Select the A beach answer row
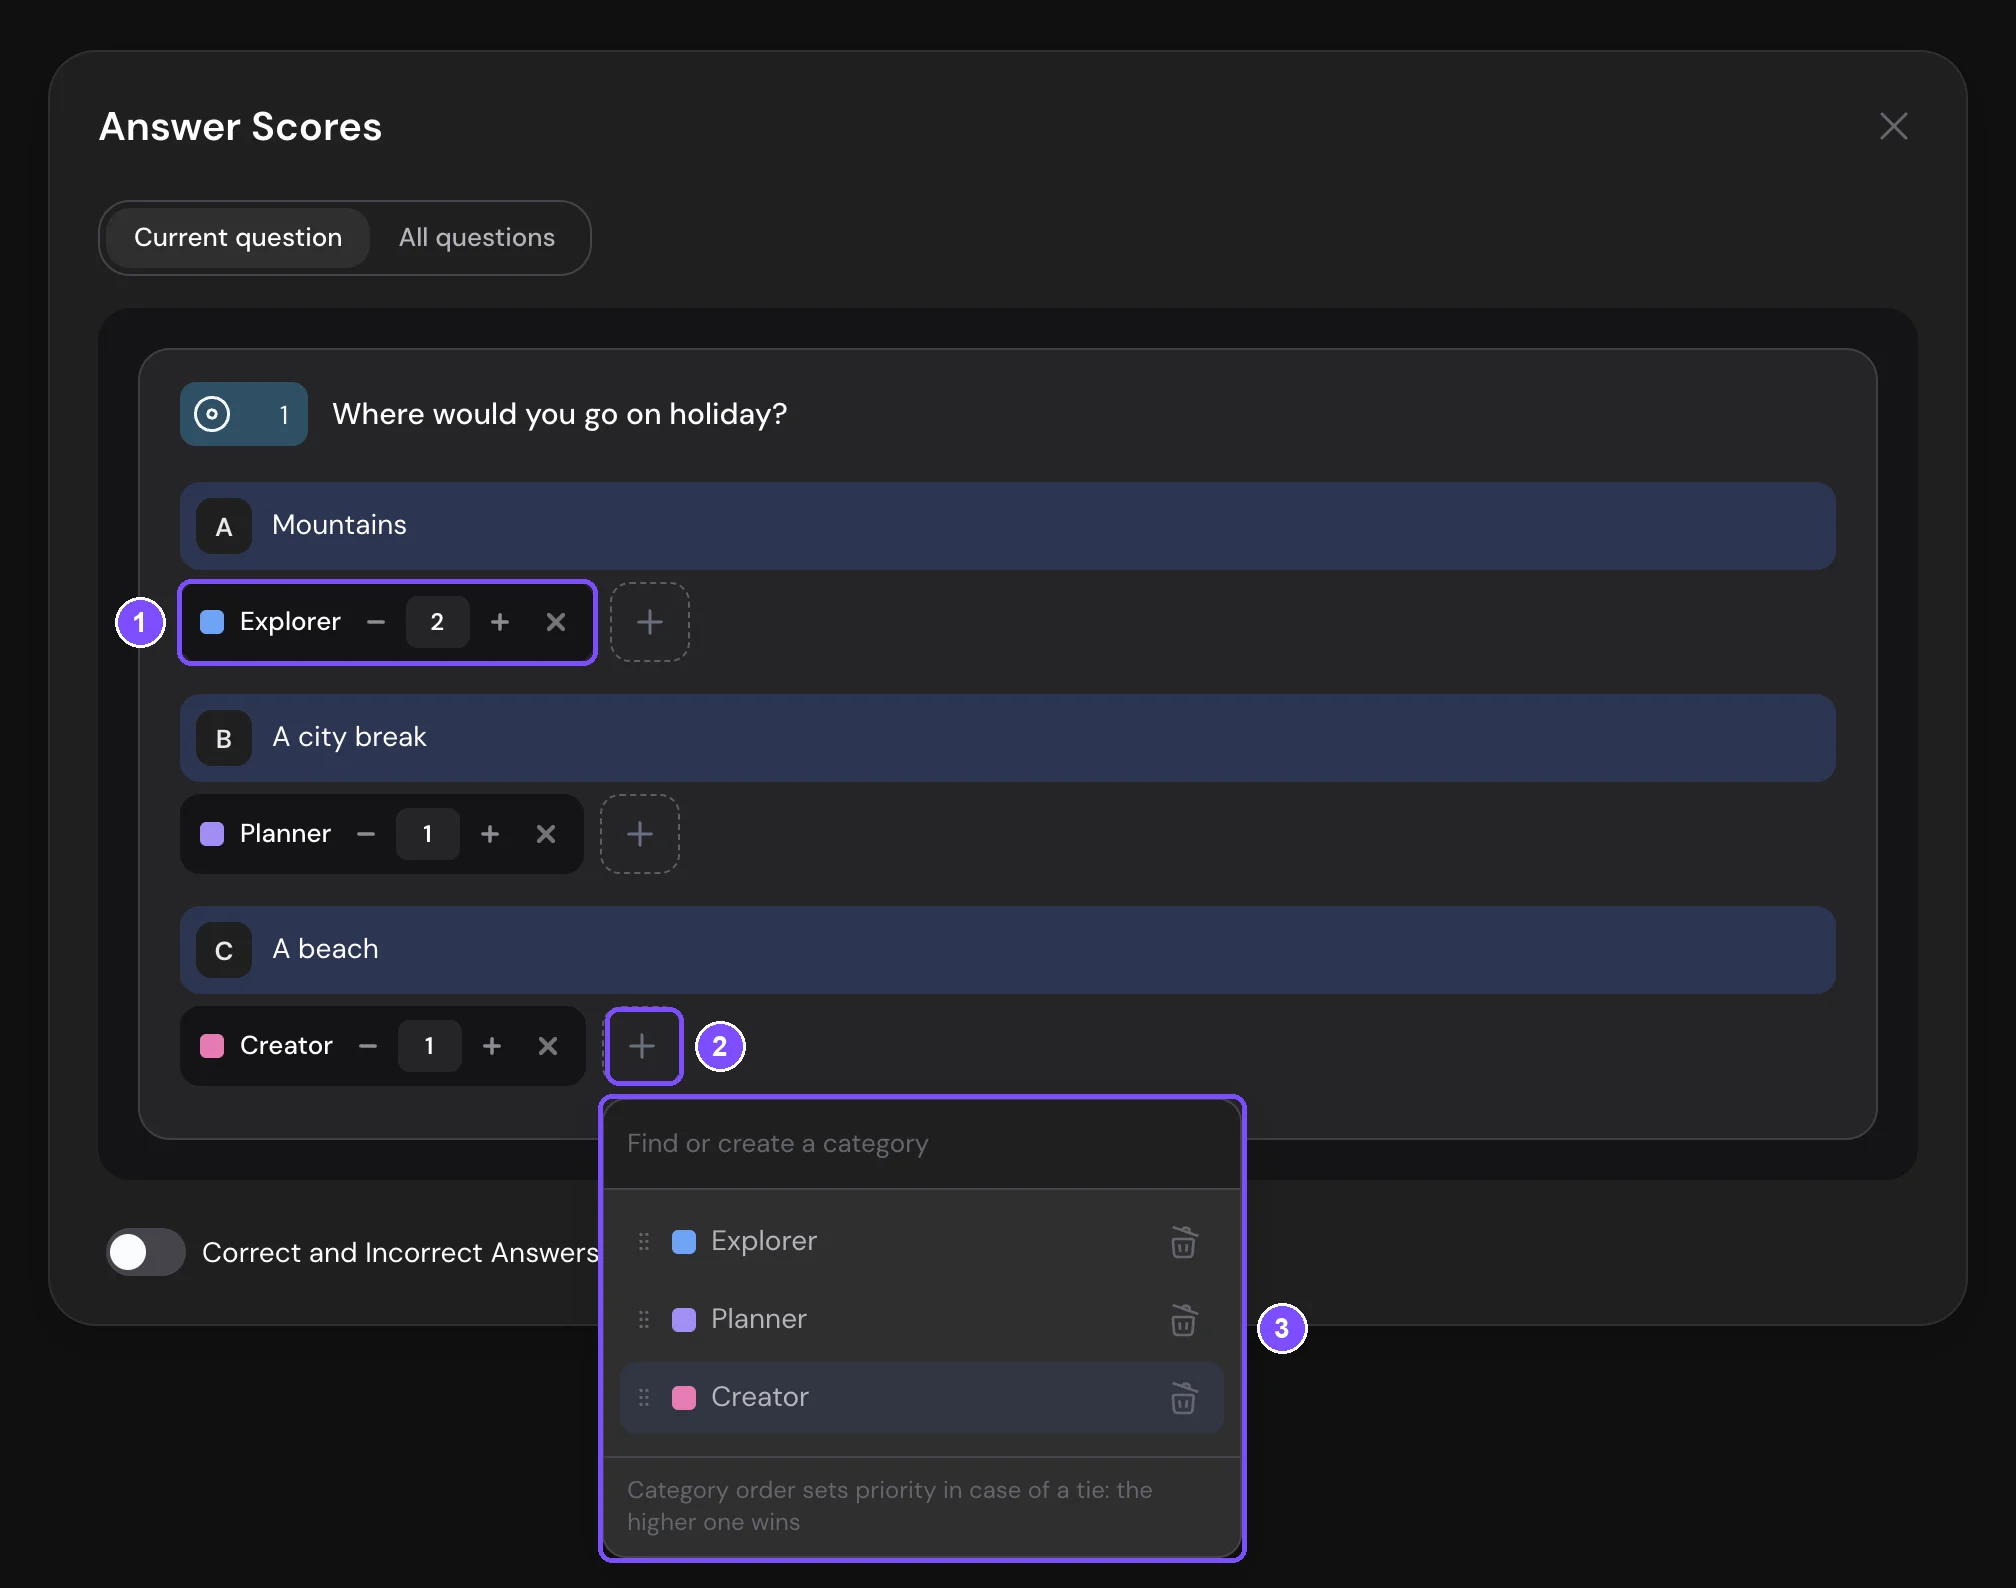Viewport: 2016px width, 1588px height. coord(1007,950)
